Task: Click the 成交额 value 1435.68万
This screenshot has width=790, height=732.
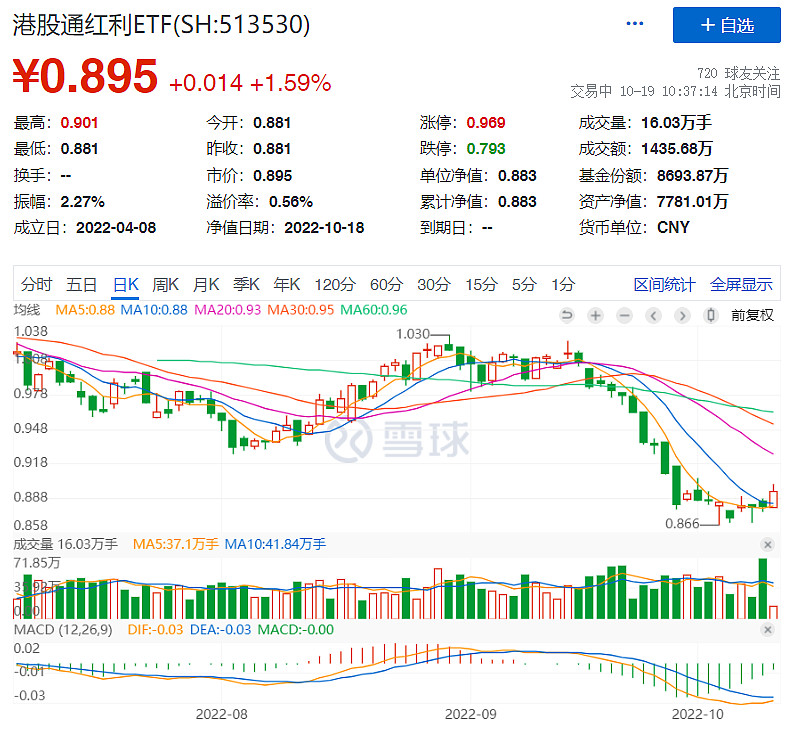Action: click(677, 149)
